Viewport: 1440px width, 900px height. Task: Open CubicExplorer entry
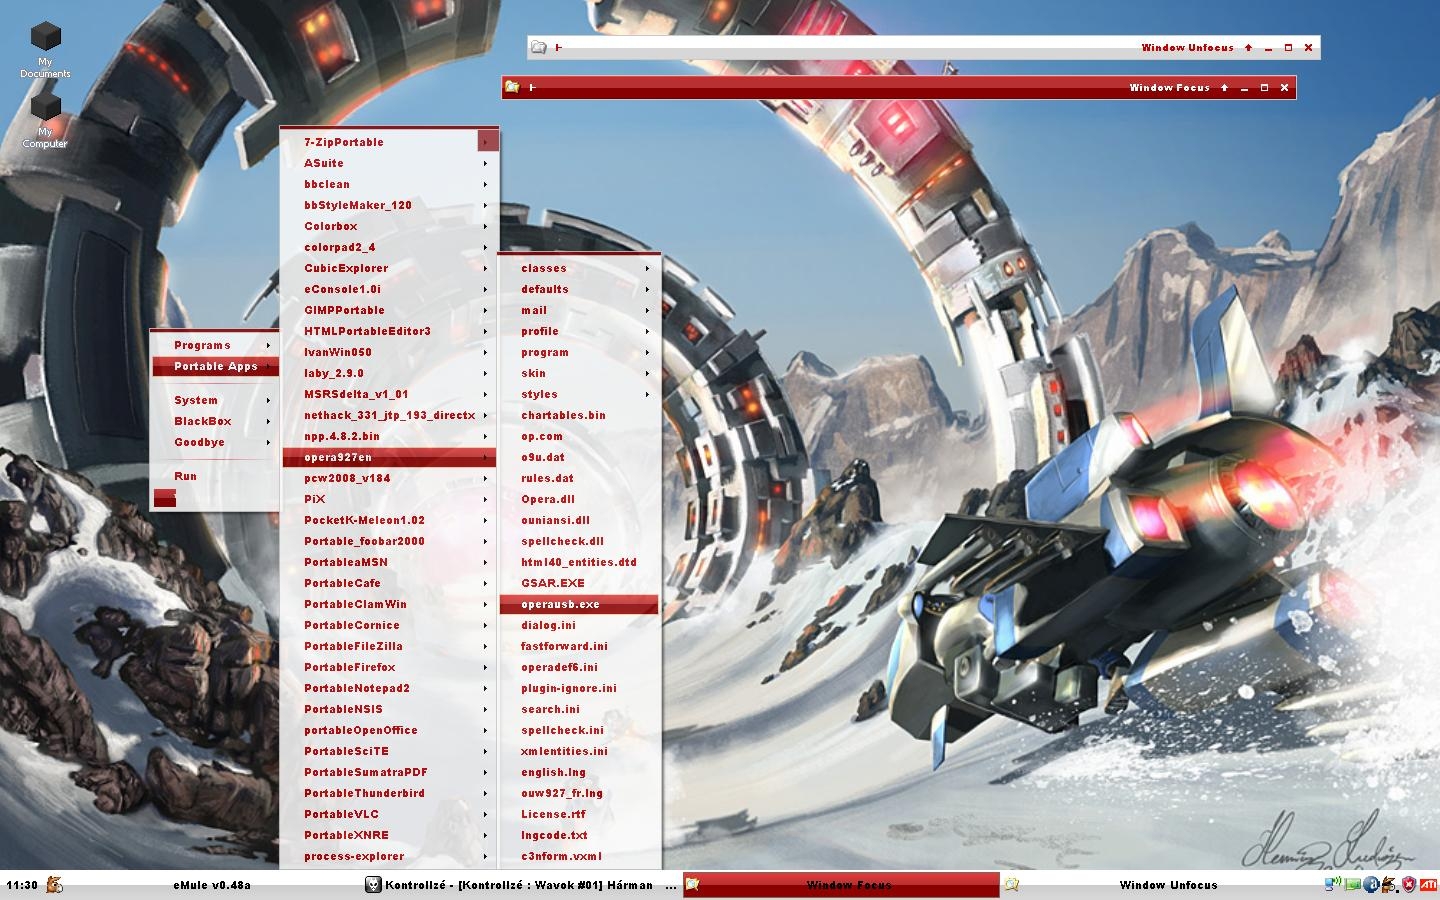coord(389,269)
